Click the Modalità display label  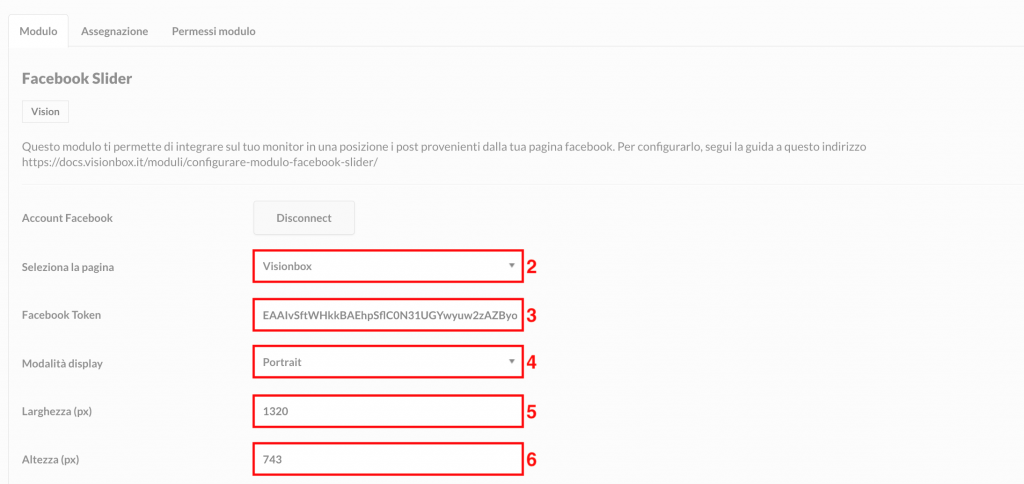62,363
